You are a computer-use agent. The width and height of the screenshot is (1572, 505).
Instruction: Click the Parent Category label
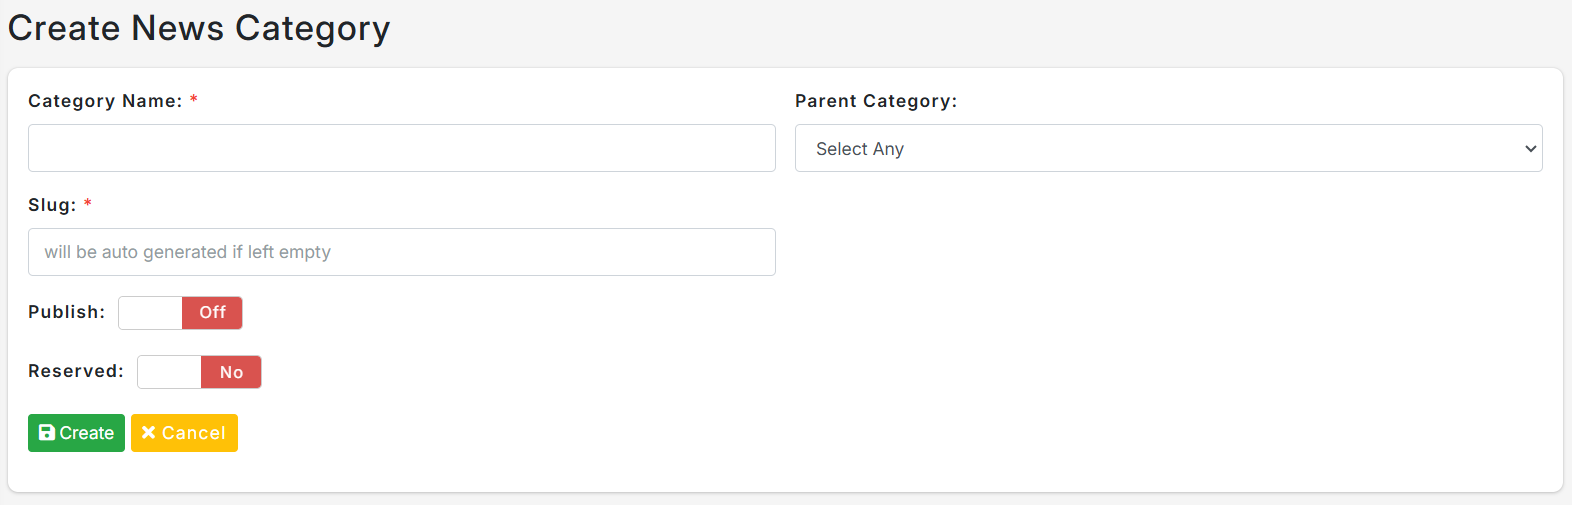coord(876,101)
